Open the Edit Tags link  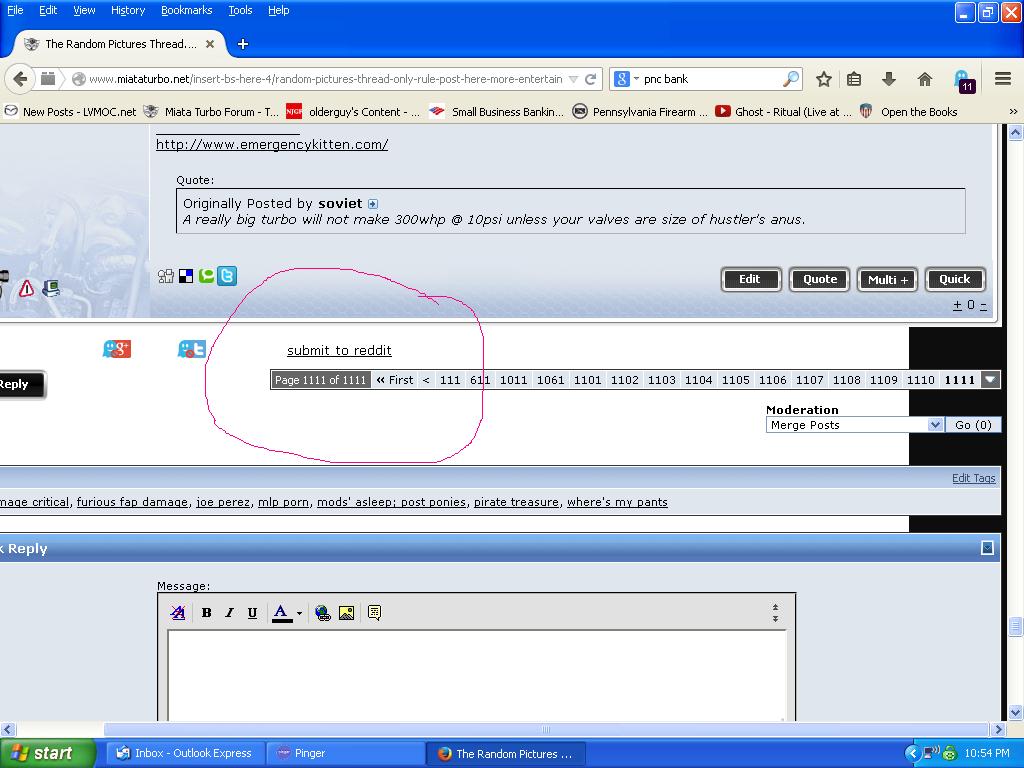point(973,478)
